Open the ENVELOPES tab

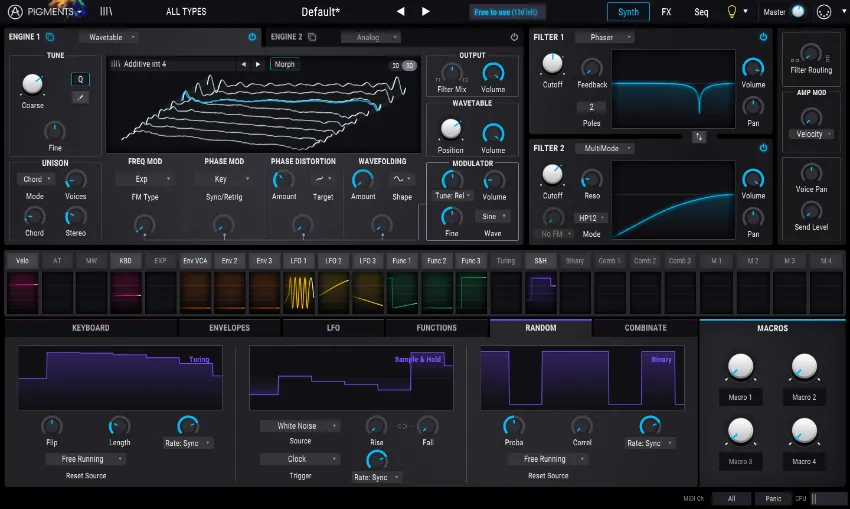pos(229,328)
